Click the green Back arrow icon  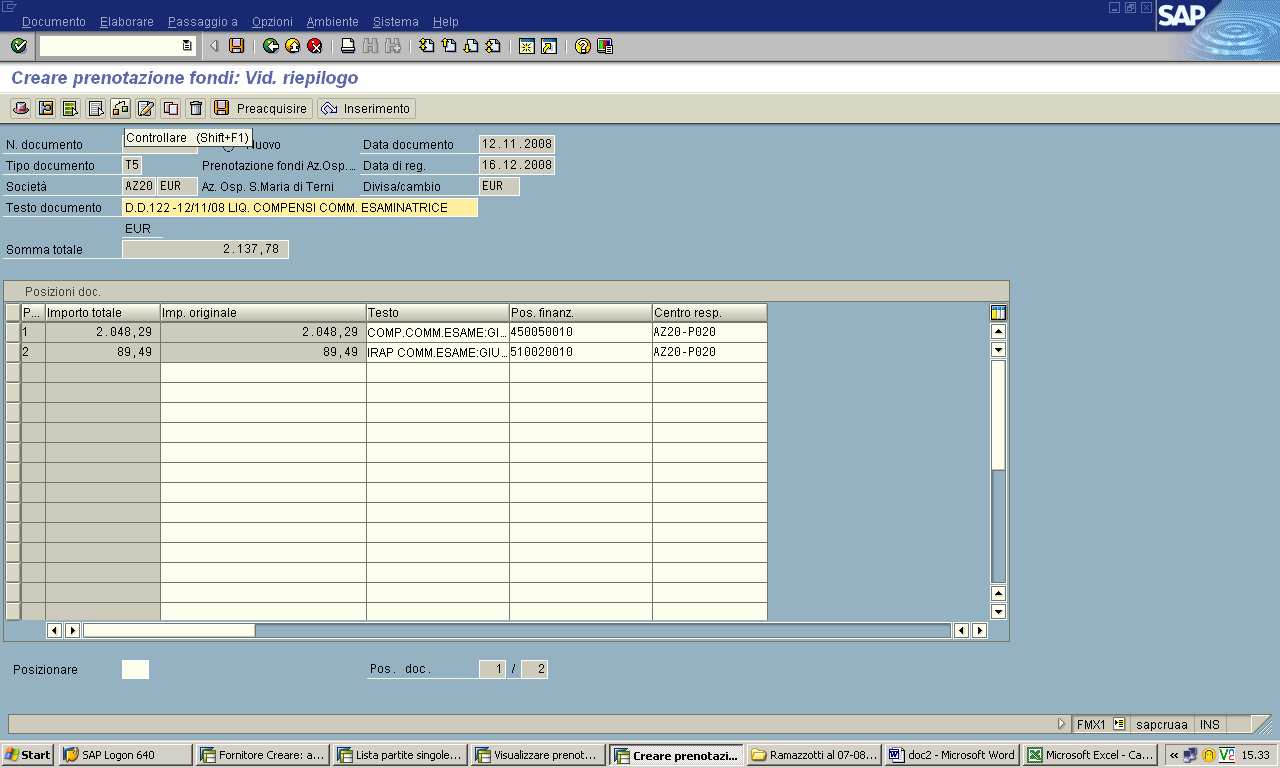(x=271, y=46)
